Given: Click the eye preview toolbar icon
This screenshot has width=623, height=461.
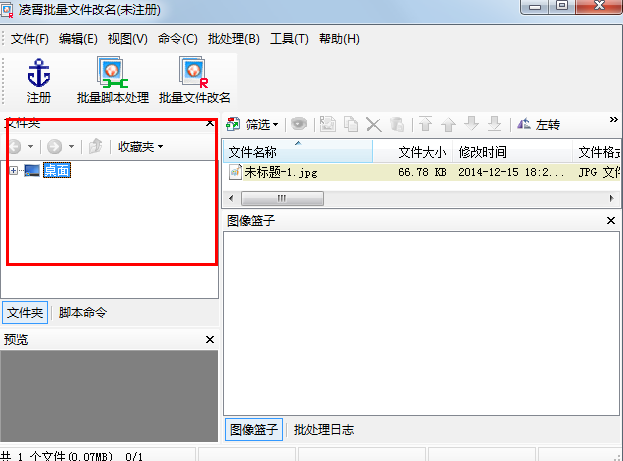Looking at the screenshot, I should tap(299, 124).
